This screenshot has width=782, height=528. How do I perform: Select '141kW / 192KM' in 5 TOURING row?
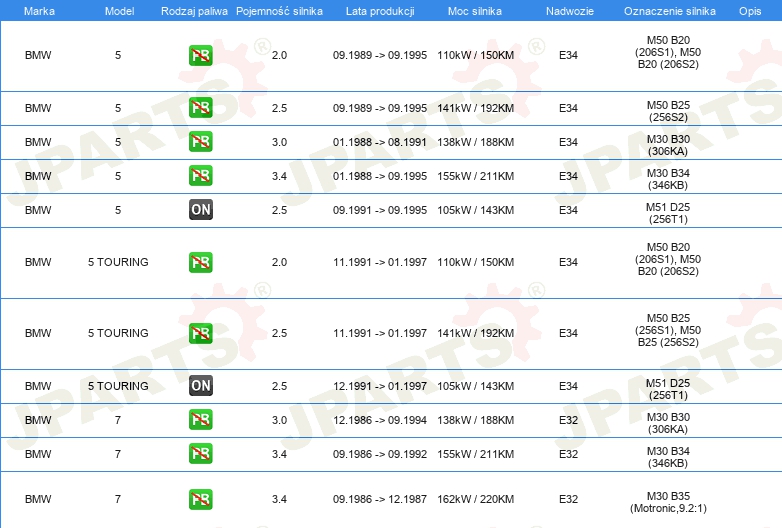tap(475, 333)
